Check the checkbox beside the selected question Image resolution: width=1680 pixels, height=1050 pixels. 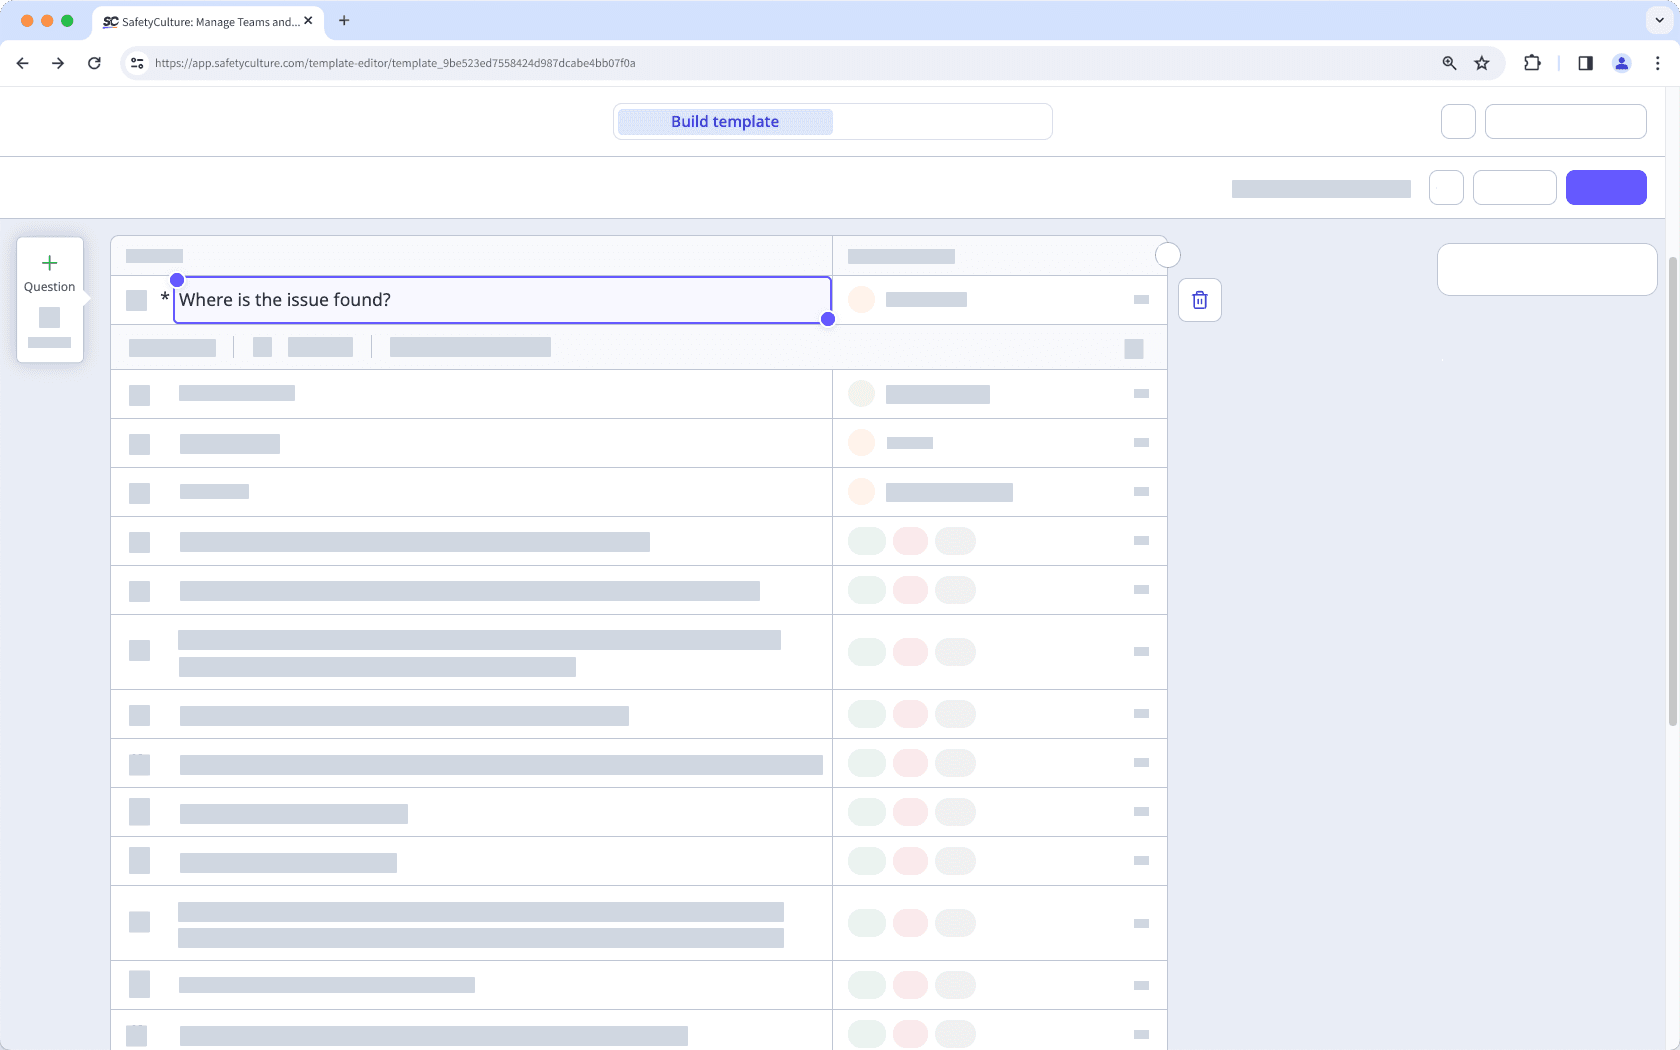click(137, 299)
